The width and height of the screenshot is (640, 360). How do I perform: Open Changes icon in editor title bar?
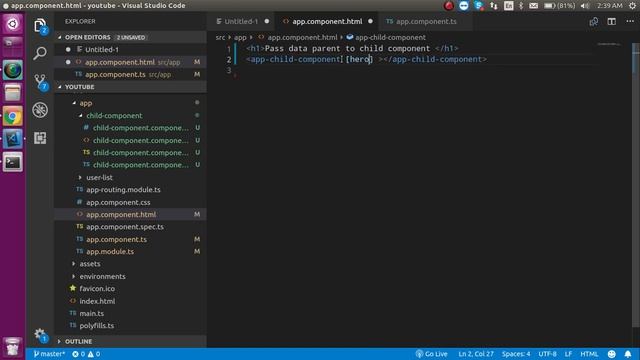coord(594,22)
